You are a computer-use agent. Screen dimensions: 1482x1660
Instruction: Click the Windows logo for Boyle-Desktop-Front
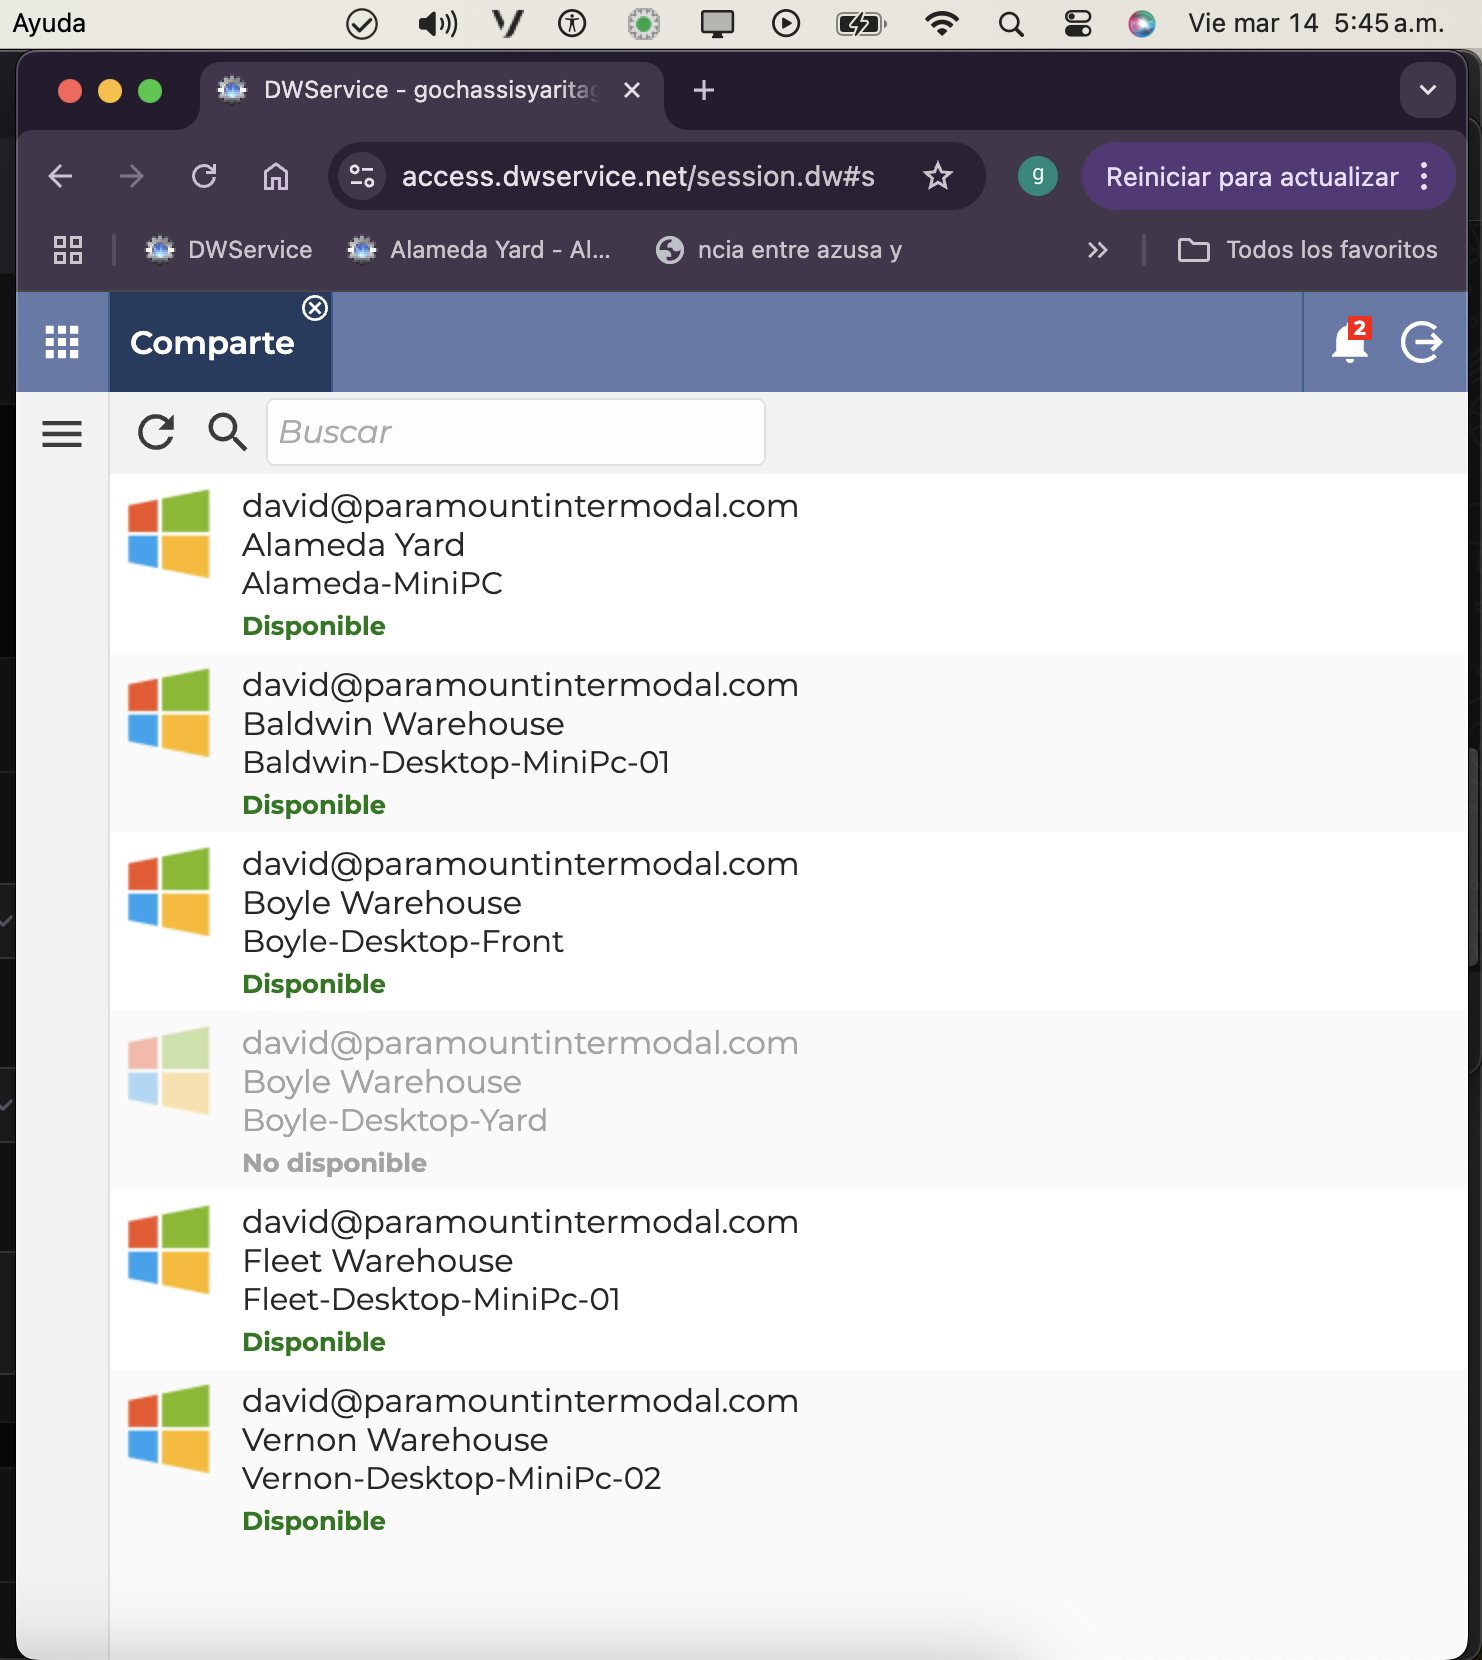(169, 891)
